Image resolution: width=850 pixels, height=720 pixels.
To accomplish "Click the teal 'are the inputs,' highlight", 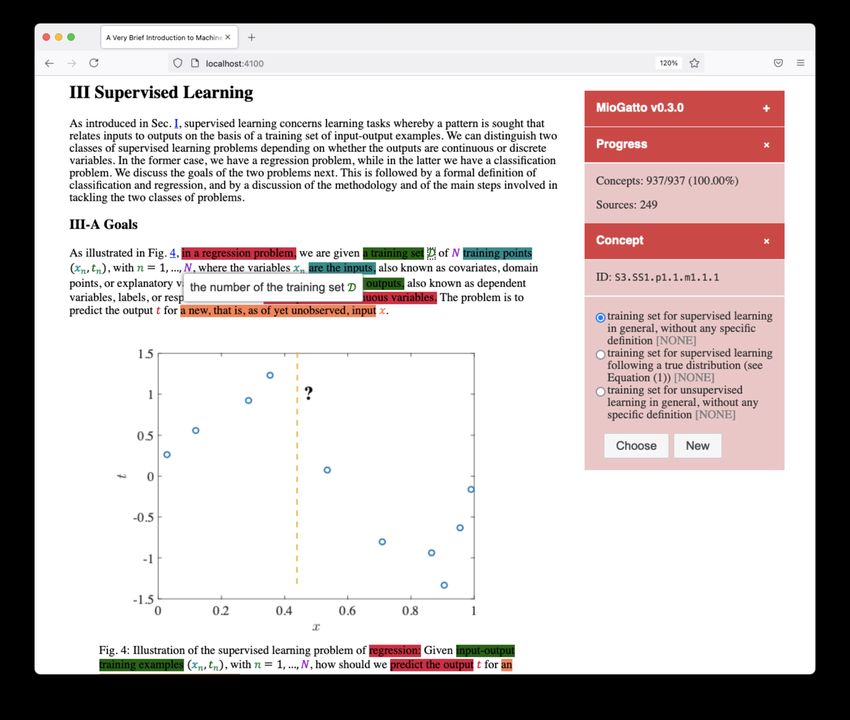I will (x=342, y=268).
